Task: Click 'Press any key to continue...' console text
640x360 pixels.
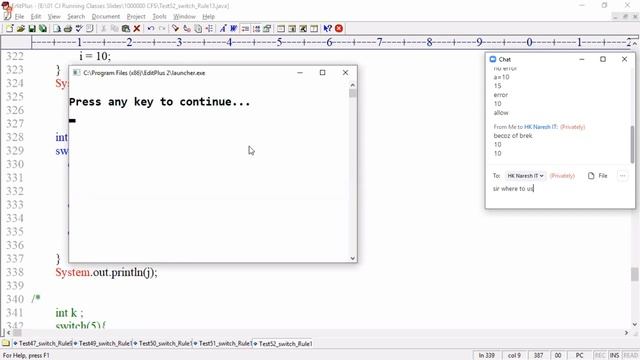Action: coord(160,102)
